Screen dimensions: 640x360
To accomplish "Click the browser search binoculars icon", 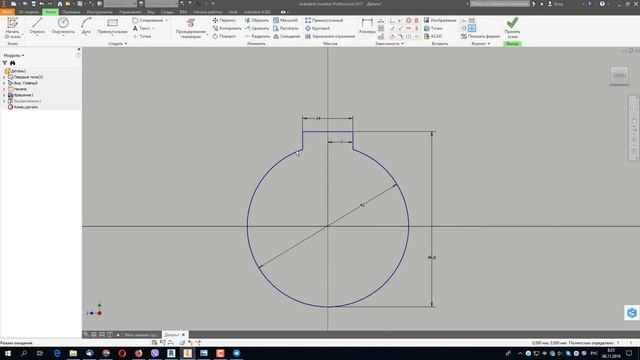I will 13,63.
